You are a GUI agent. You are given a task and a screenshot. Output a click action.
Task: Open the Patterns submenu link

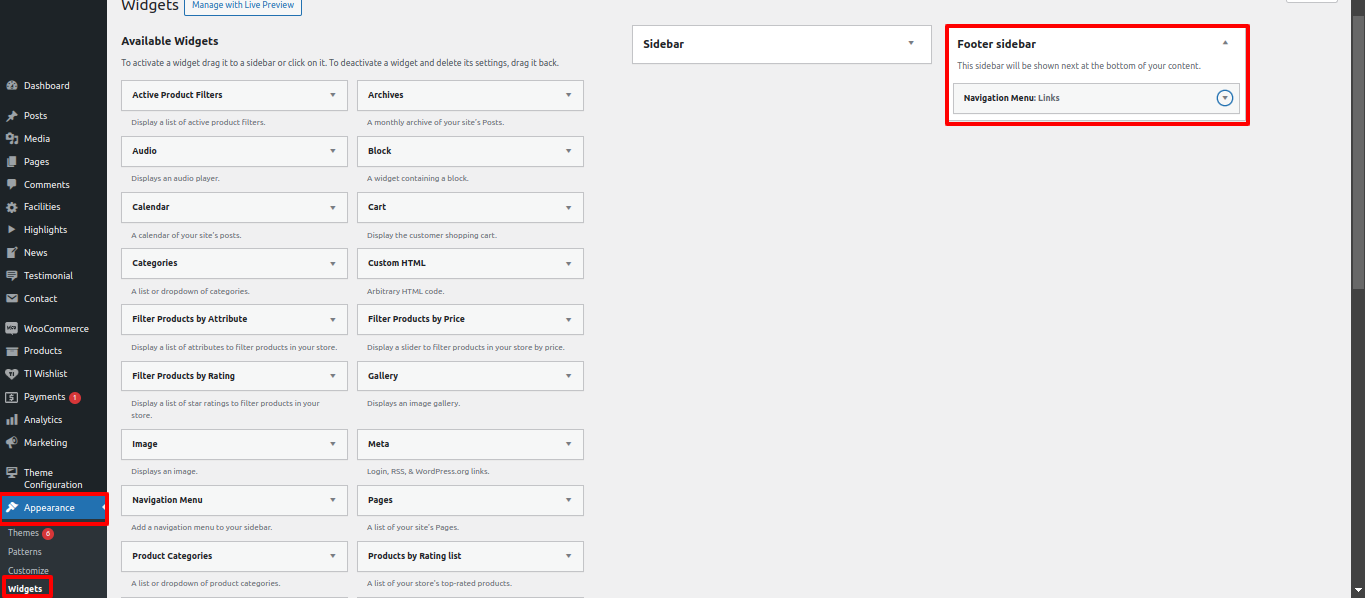tap(25, 552)
